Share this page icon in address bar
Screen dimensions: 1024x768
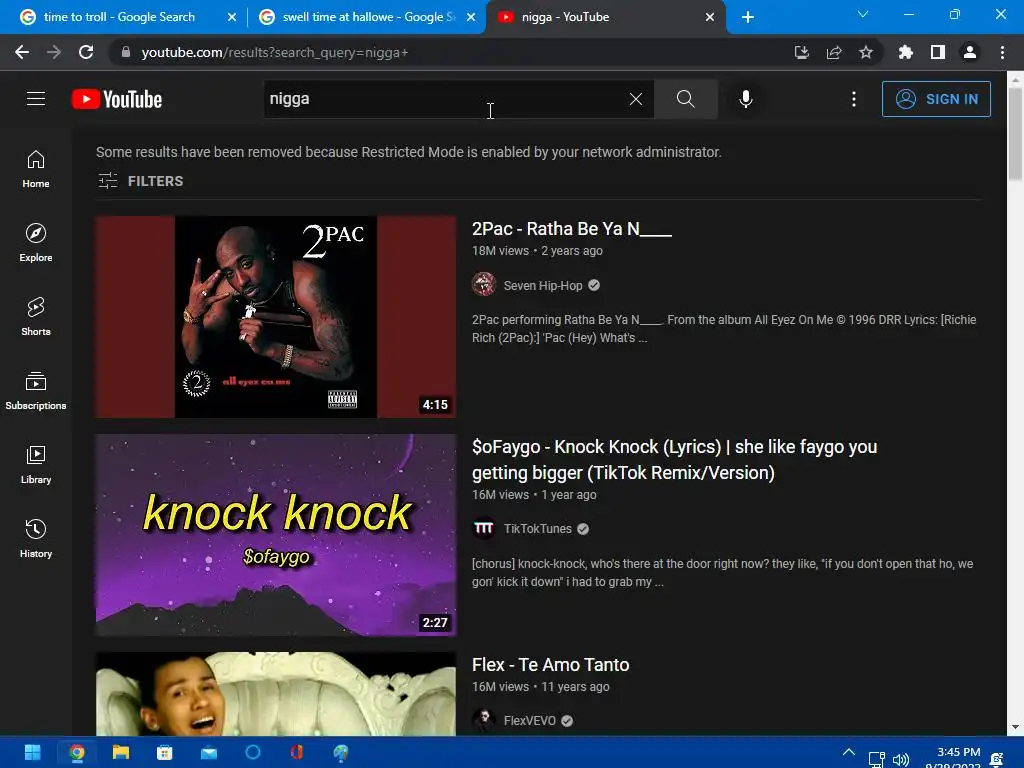coord(834,52)
